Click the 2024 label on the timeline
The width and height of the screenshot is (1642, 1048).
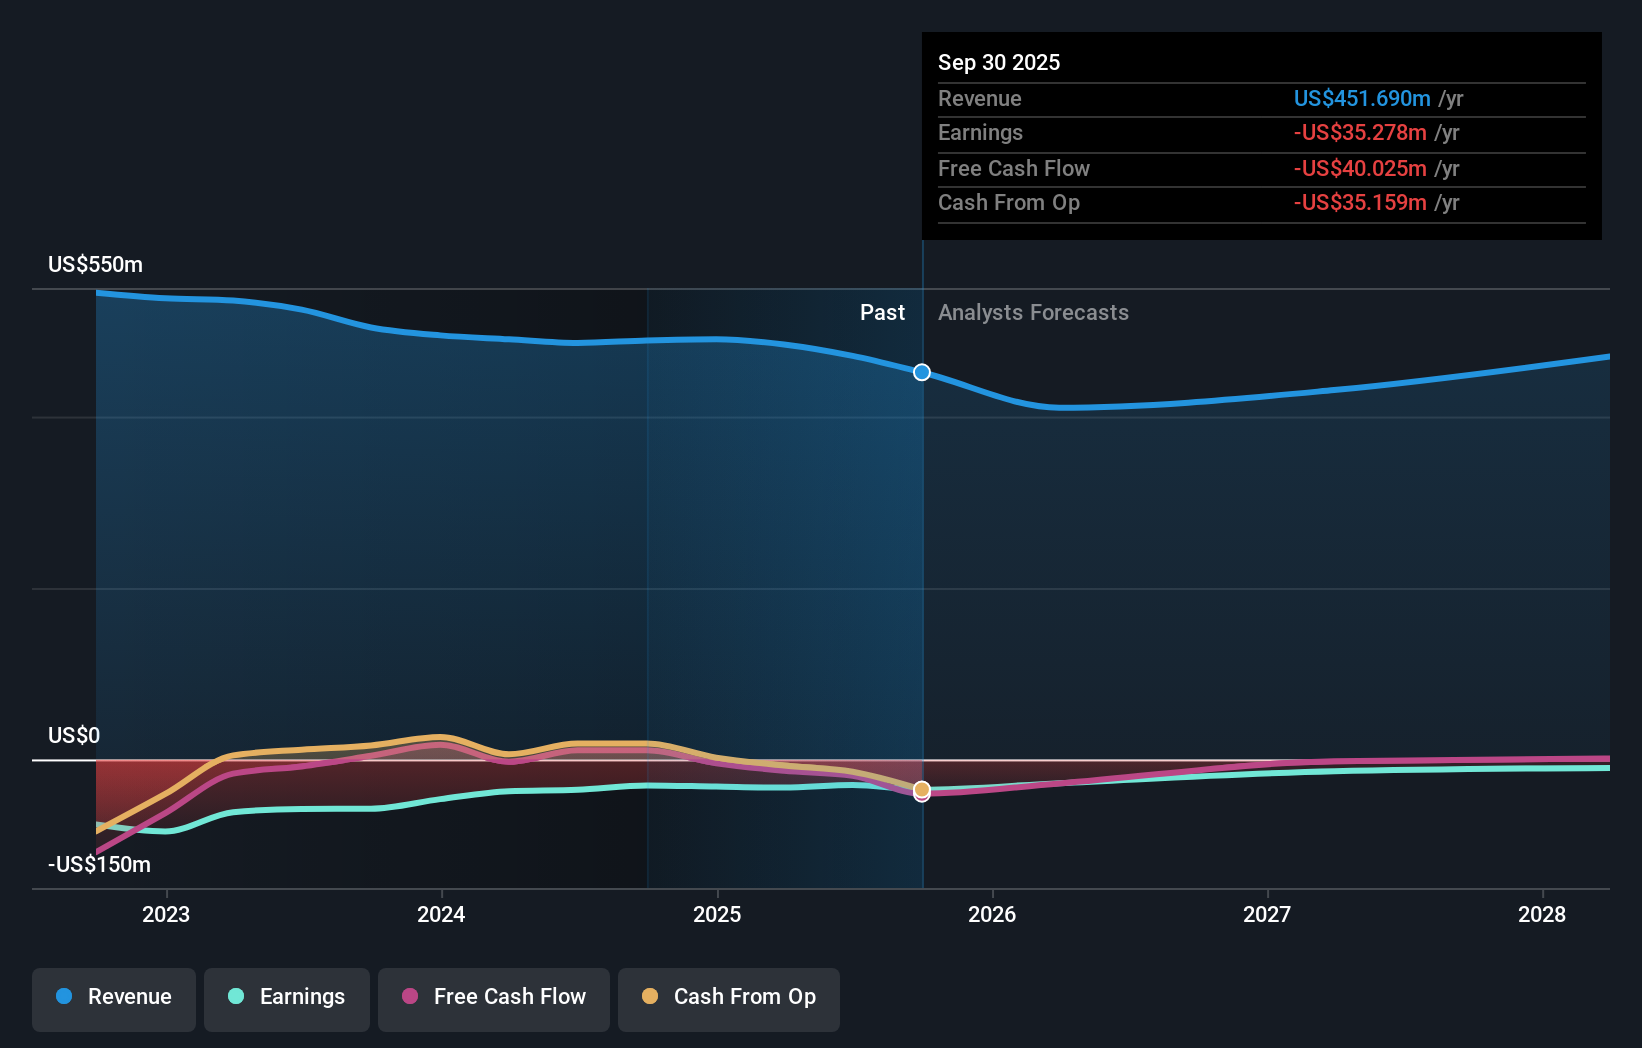[441, 914]
